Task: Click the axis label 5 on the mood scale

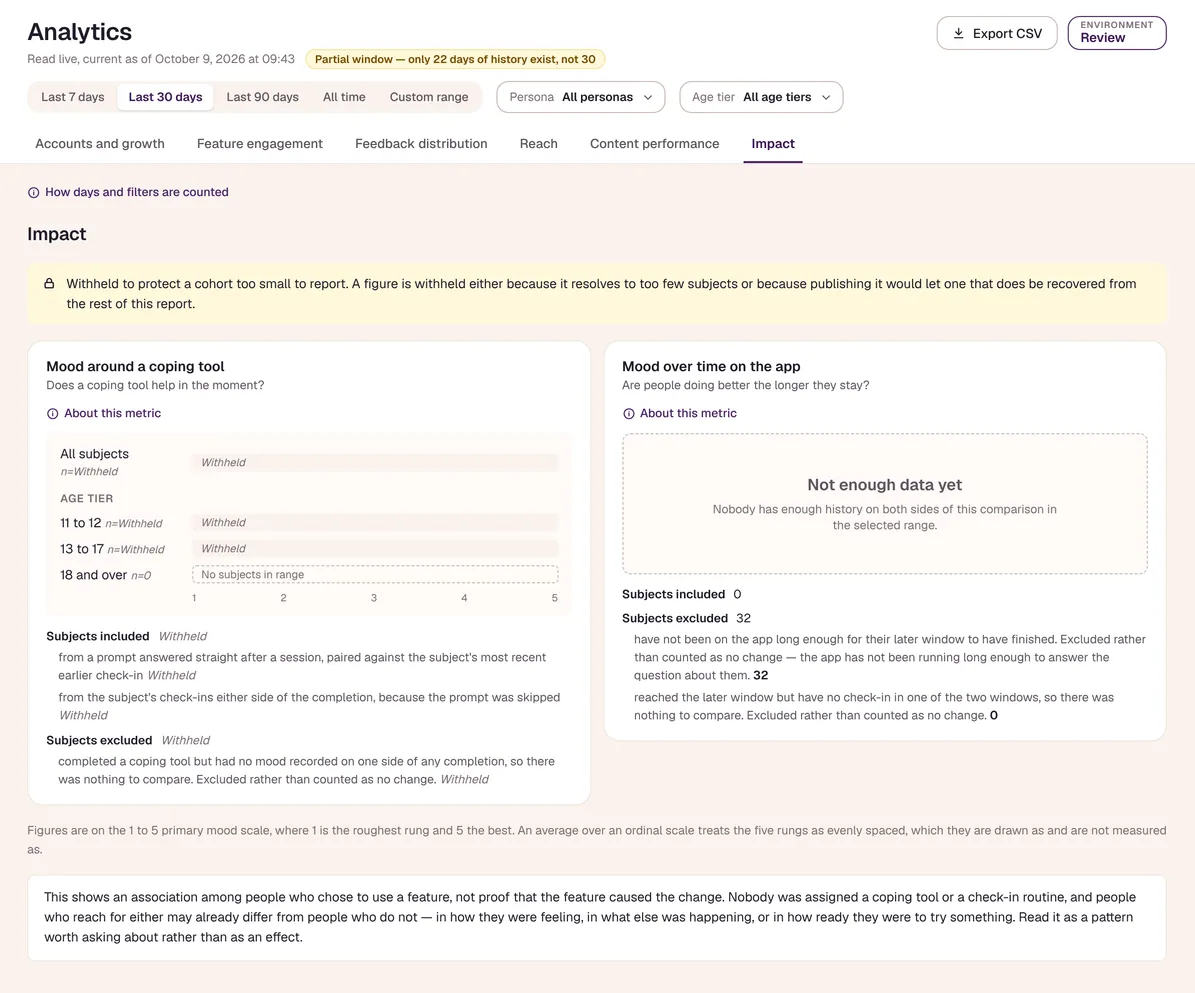Action: [555, 598]
